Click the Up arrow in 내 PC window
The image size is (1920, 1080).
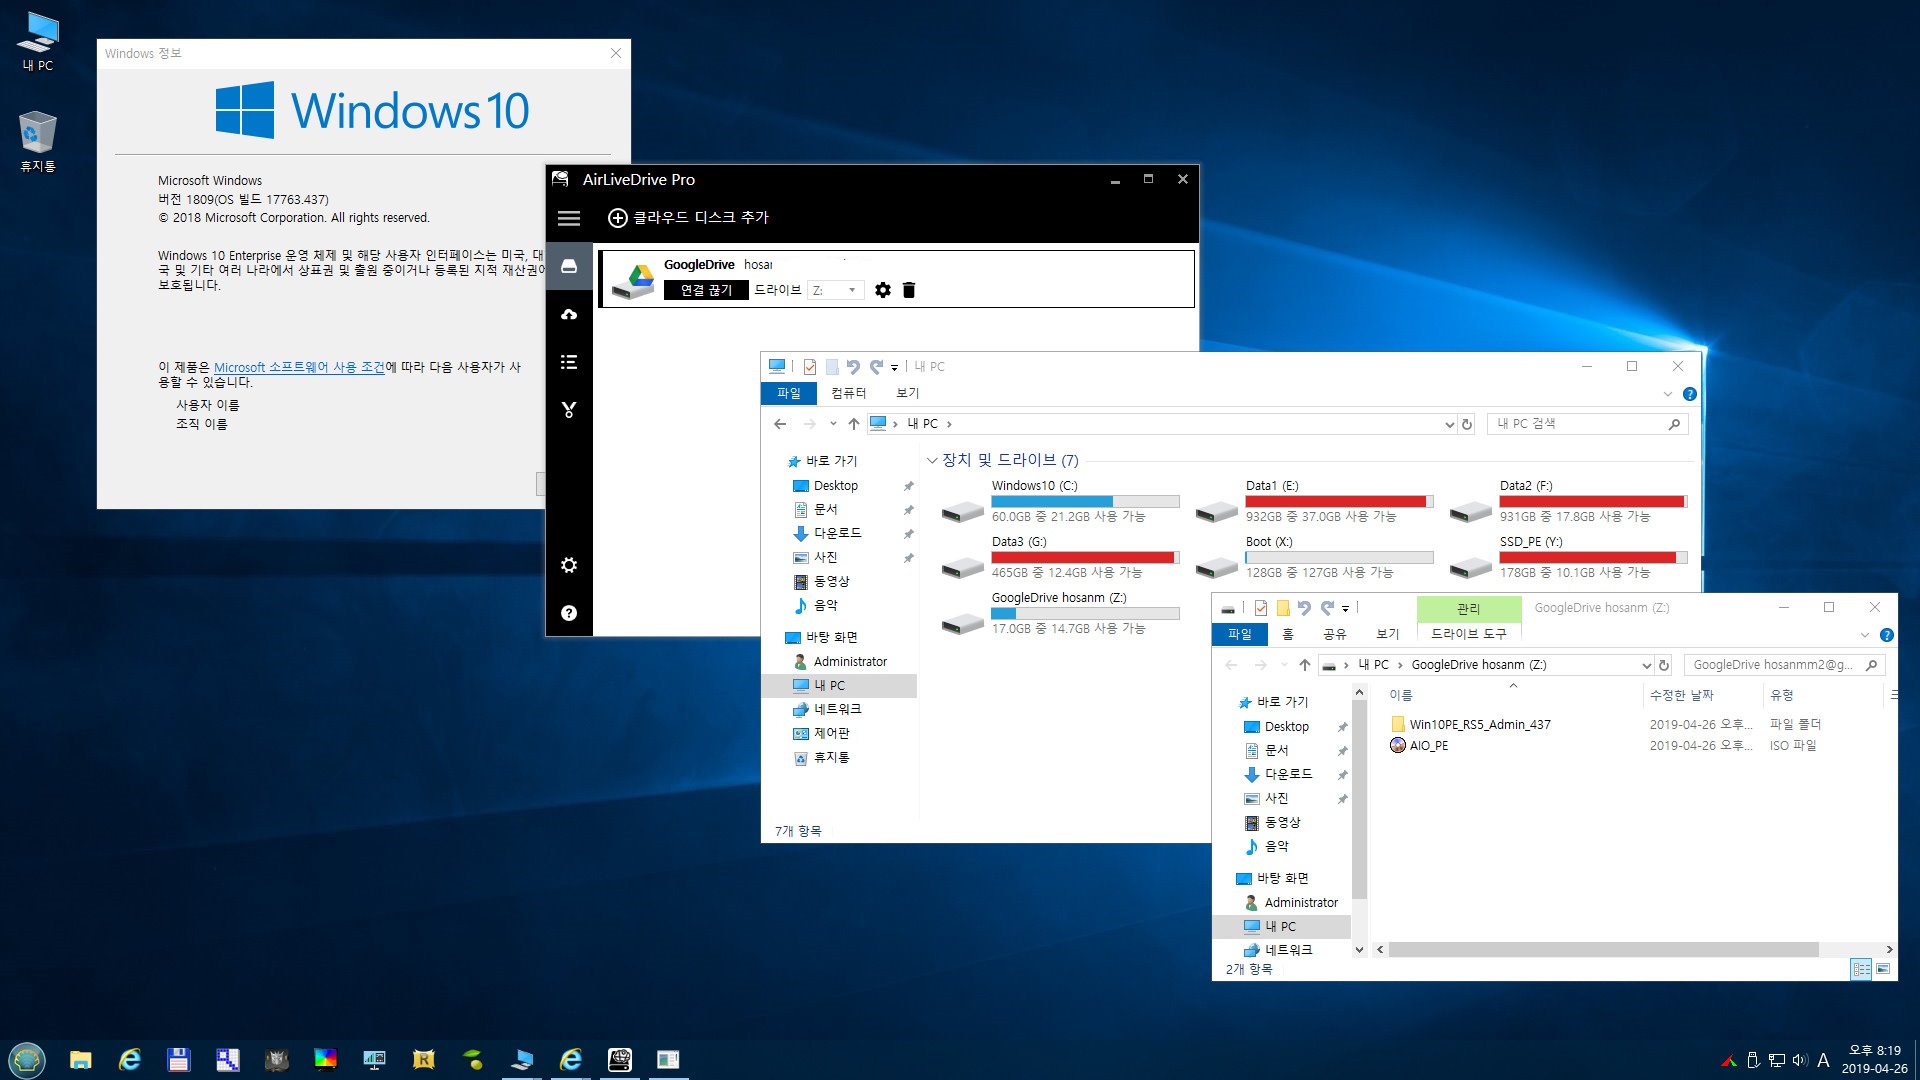pyautogui.click(x=853, y=424)
